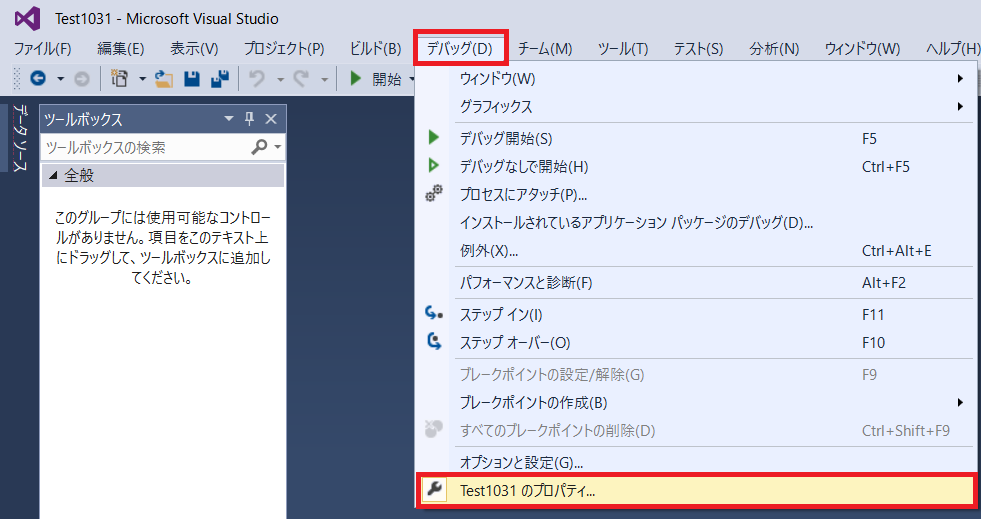Click the submenu arrow of グラフィックス
Screen dimensions: 981x519
coord(960,106)
